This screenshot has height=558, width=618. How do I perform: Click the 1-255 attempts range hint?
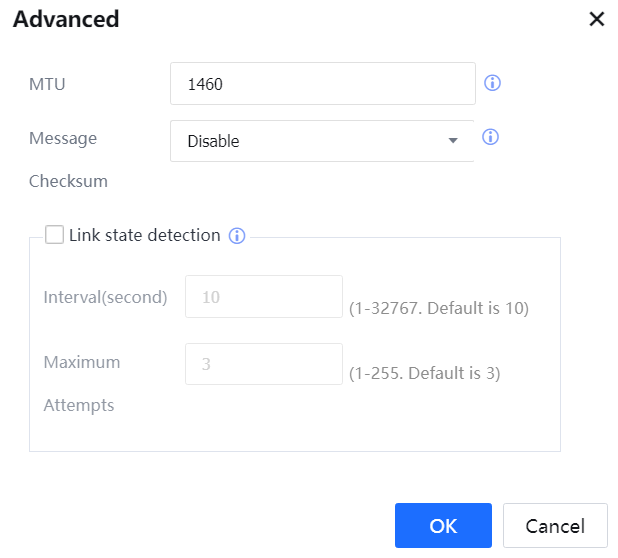[424, 373]
